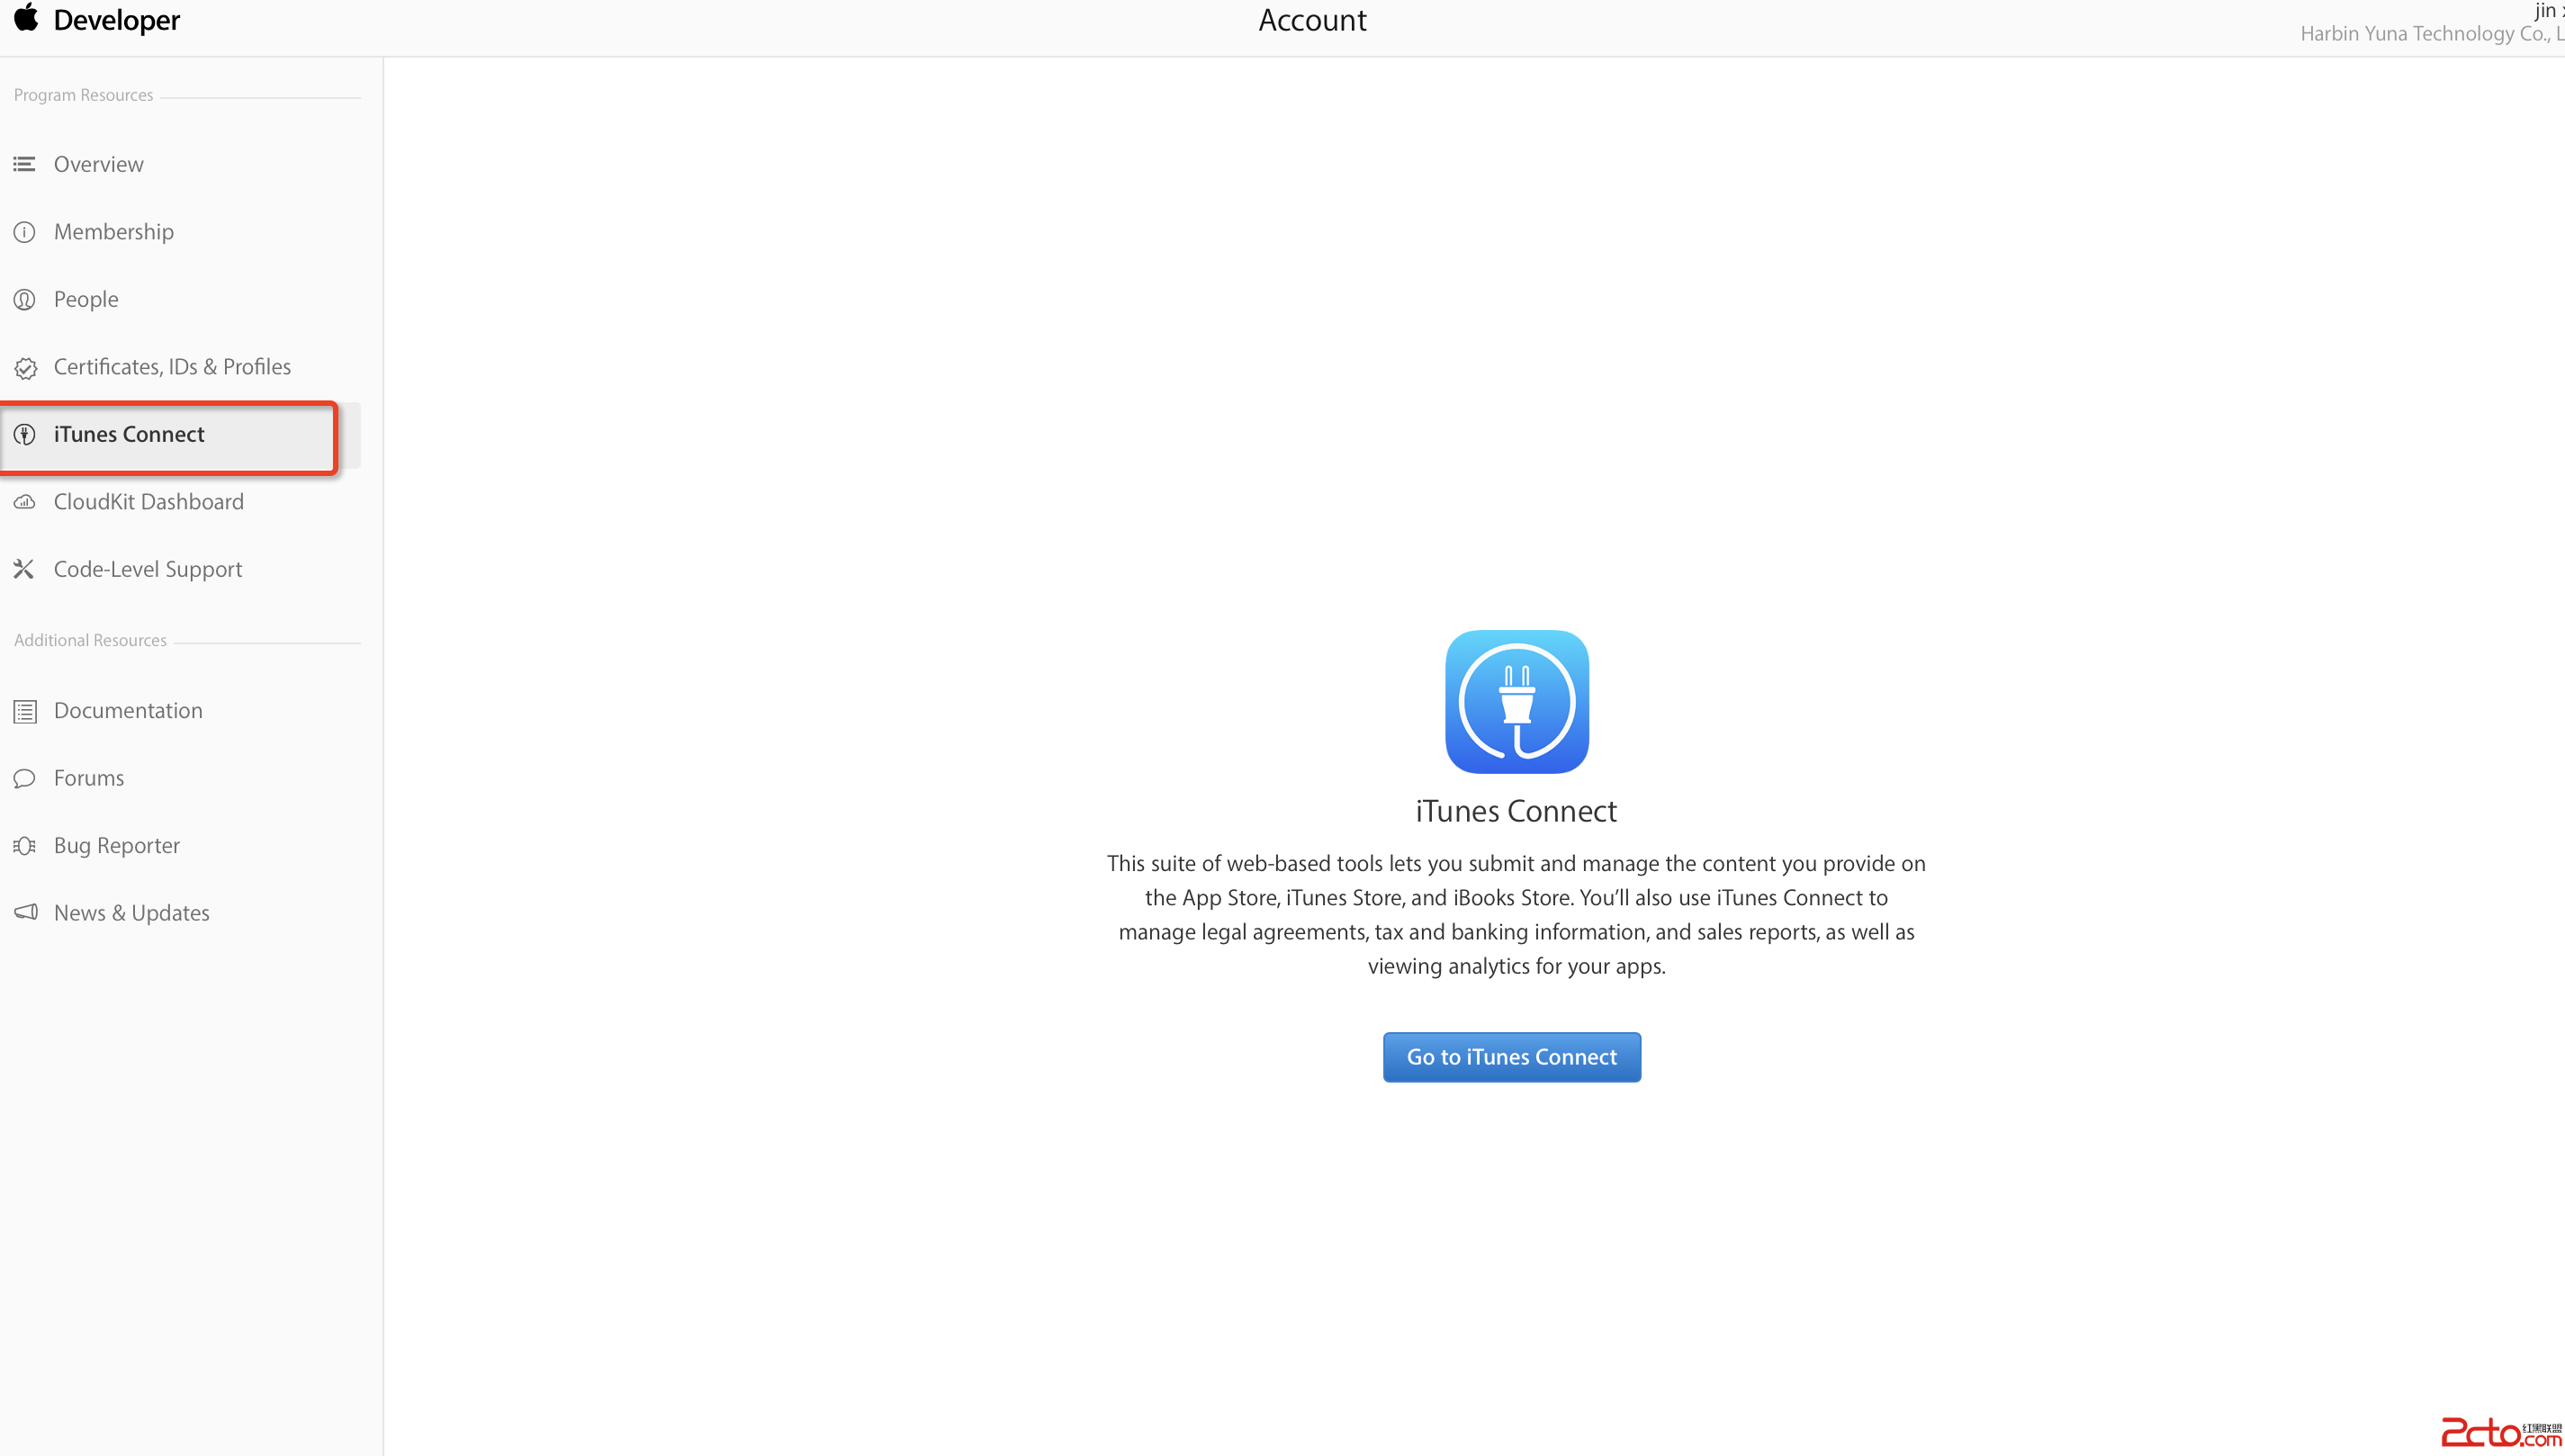Viewport: 2565px width, 1456px height.
Task: Open the Membership sidebar item
Action: 113,232
